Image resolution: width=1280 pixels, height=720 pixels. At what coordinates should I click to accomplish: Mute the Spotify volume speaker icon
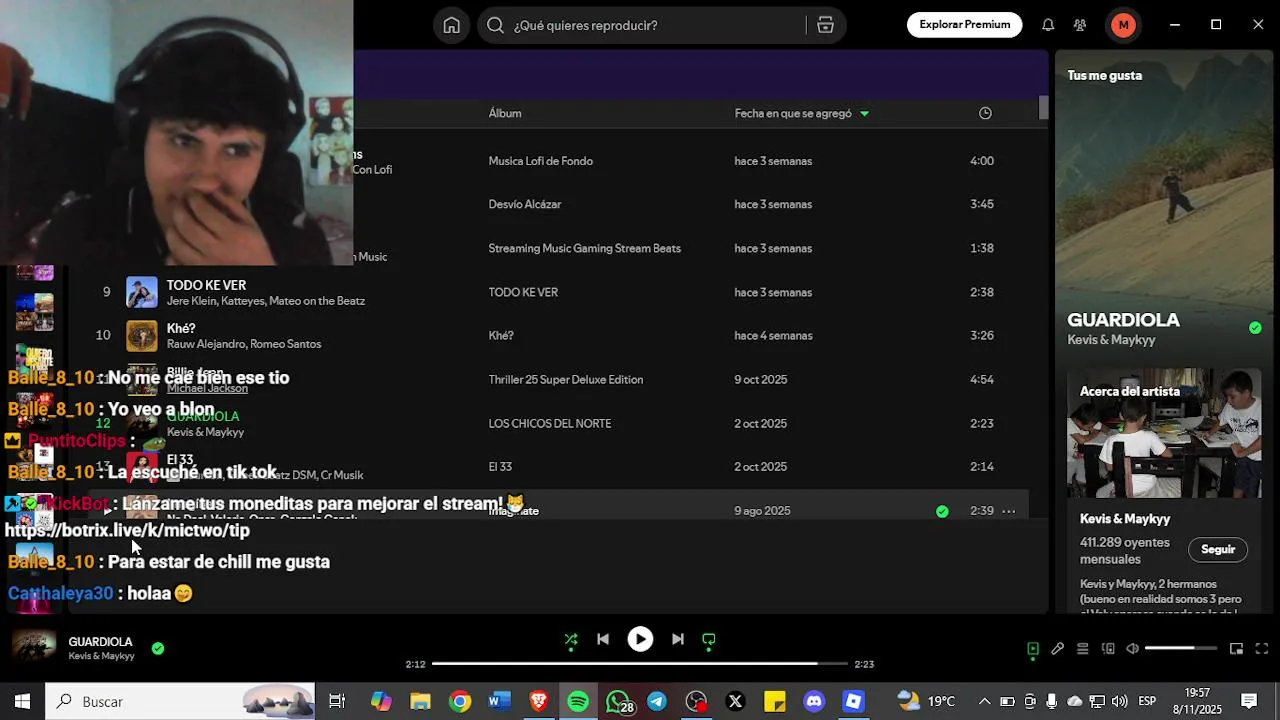point(1132,649)
